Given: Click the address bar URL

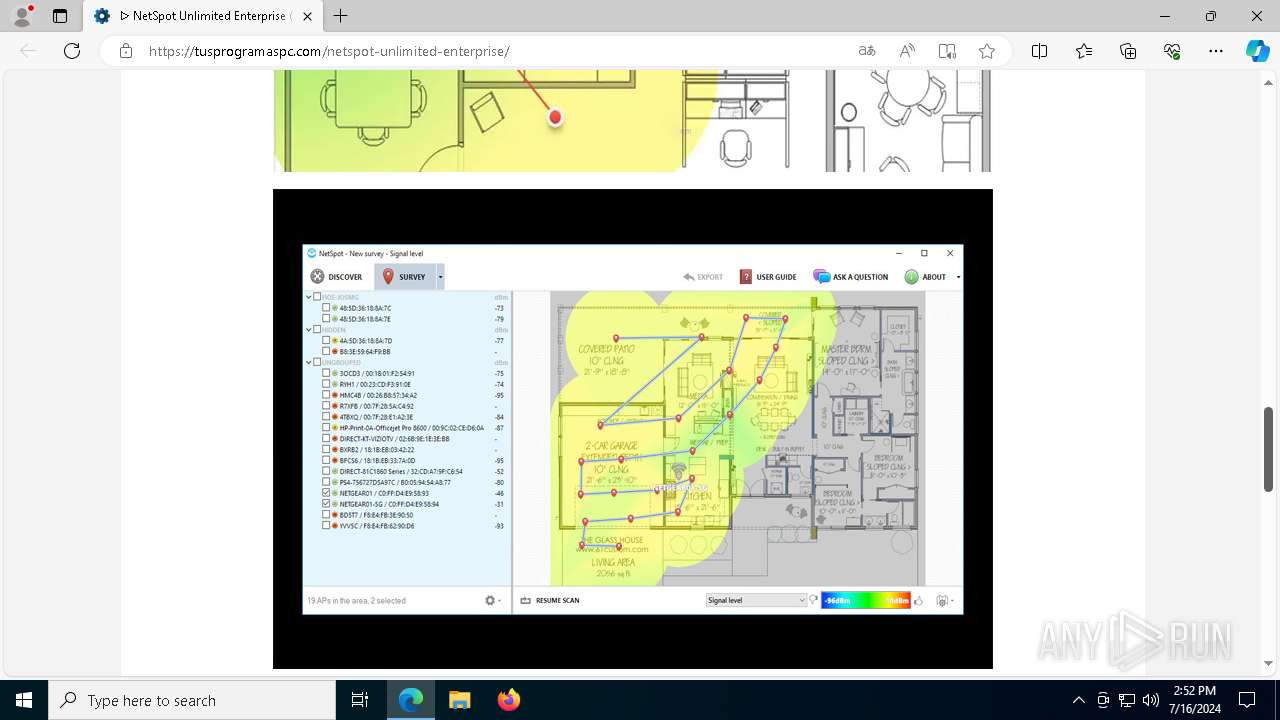Looking at the screenshot, I should 329,51.
